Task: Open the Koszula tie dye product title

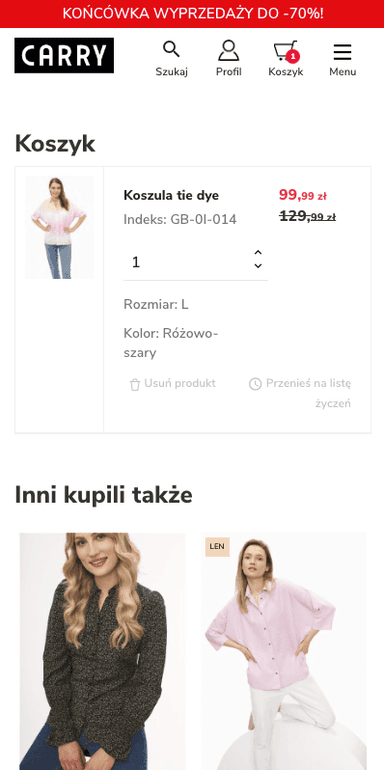Action: 171,195
